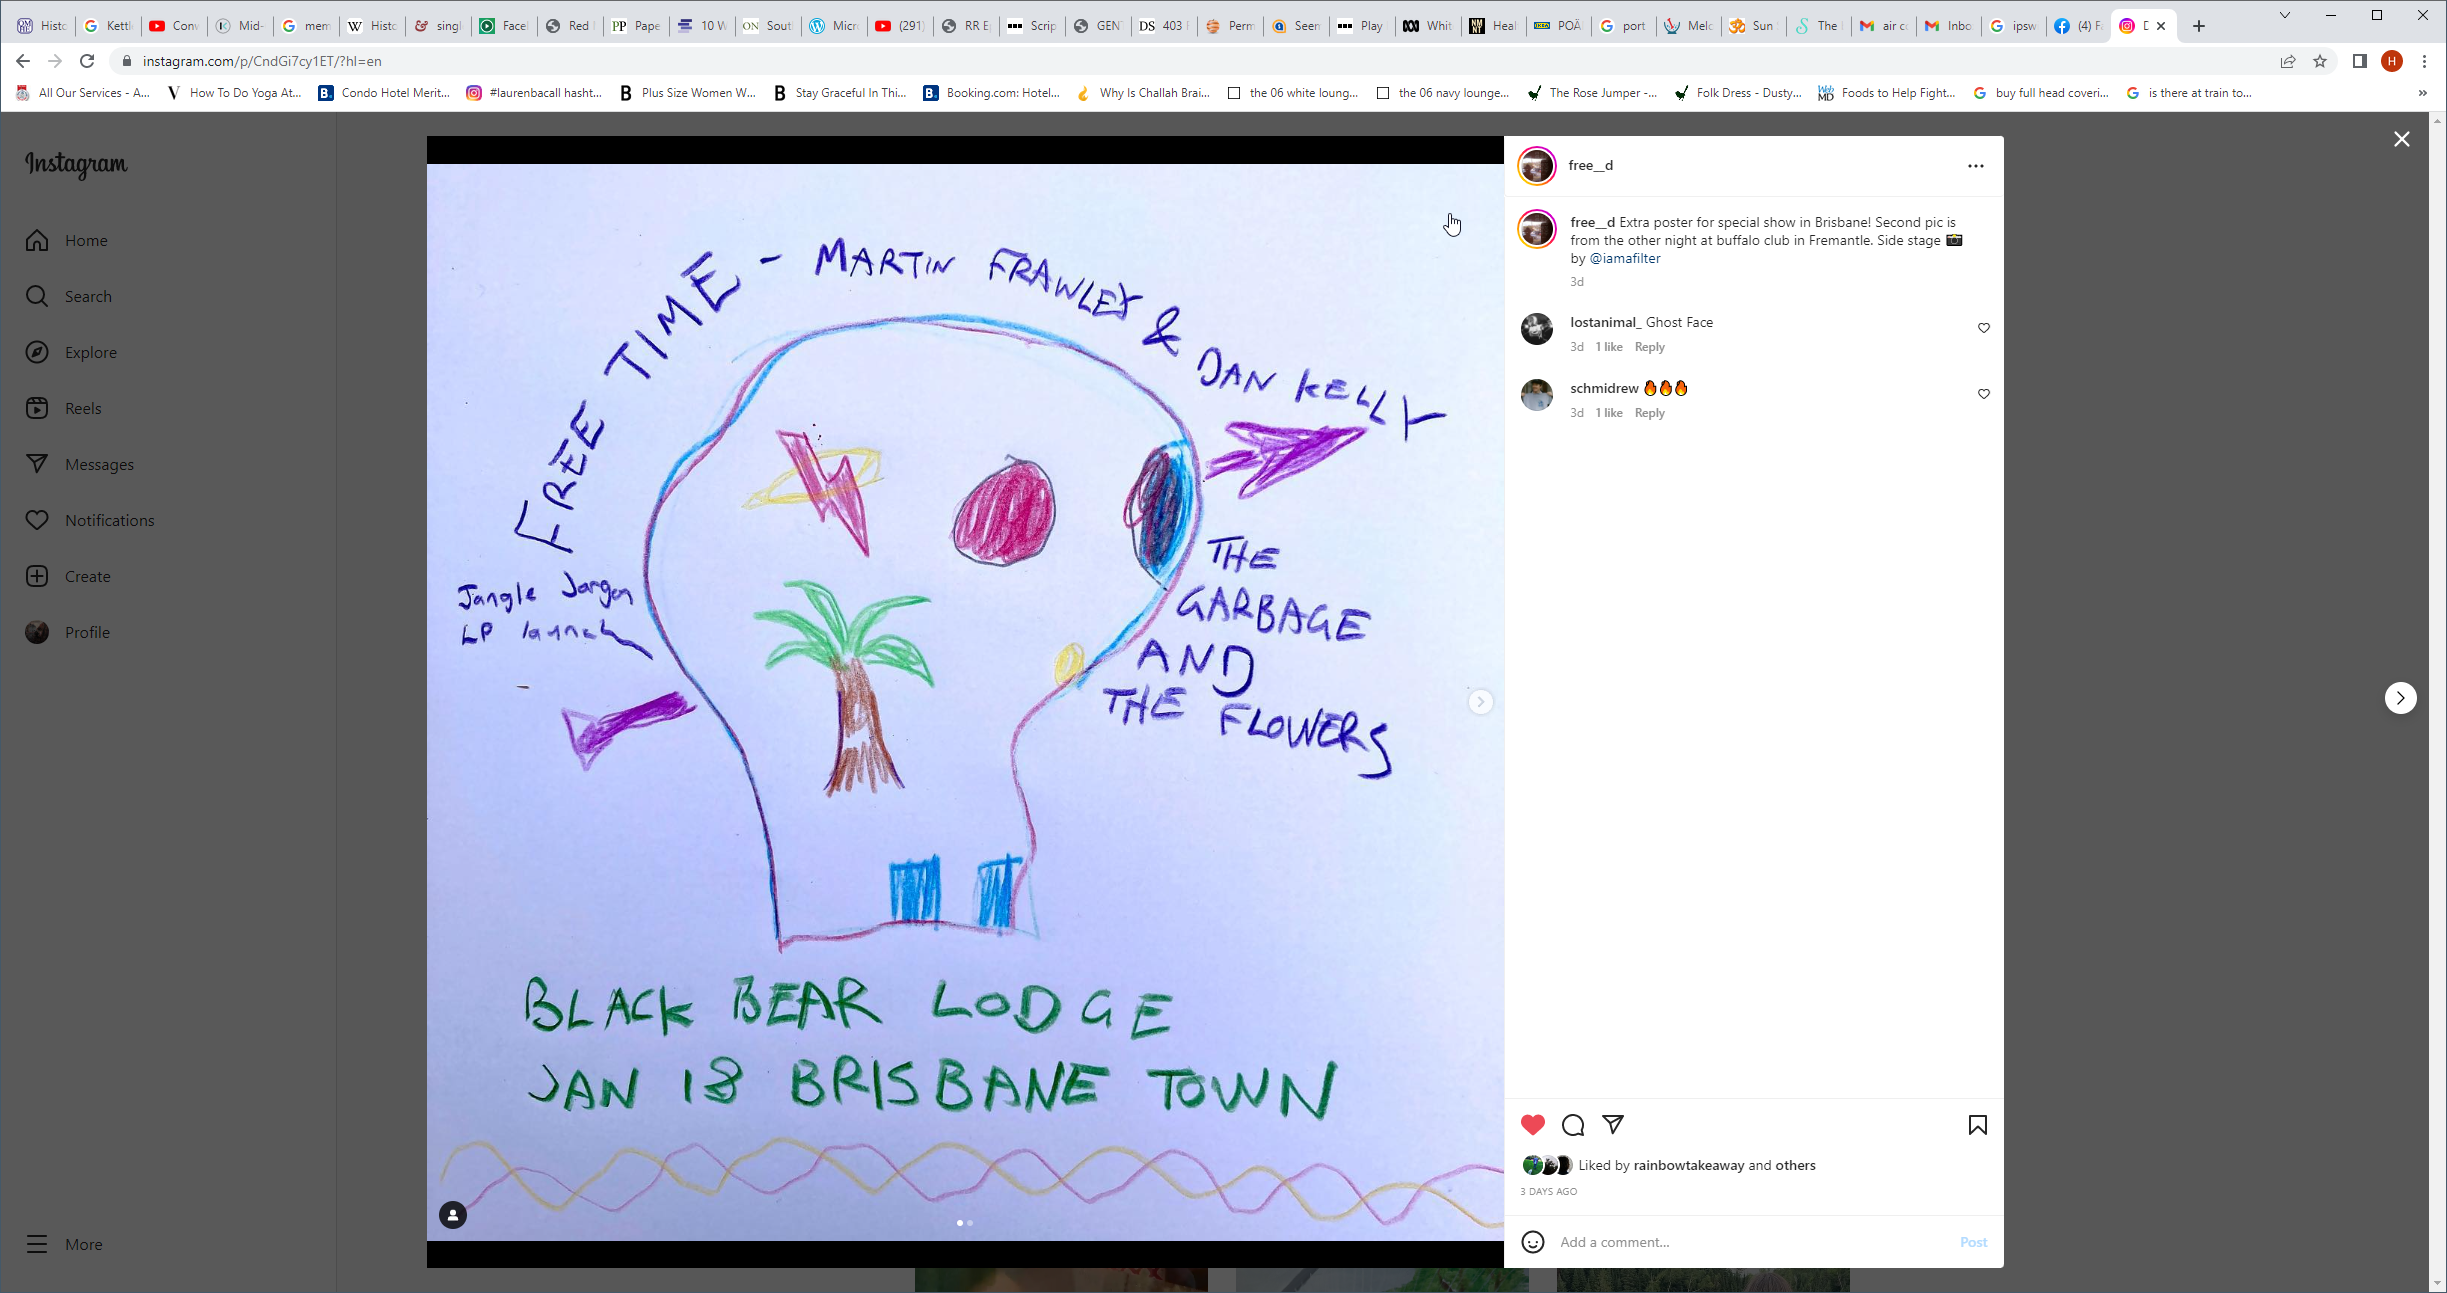This screenshot has width=2447, height=1293.
Task: Go to next carousel image arrow
Action: click(x=1481, y=702)
